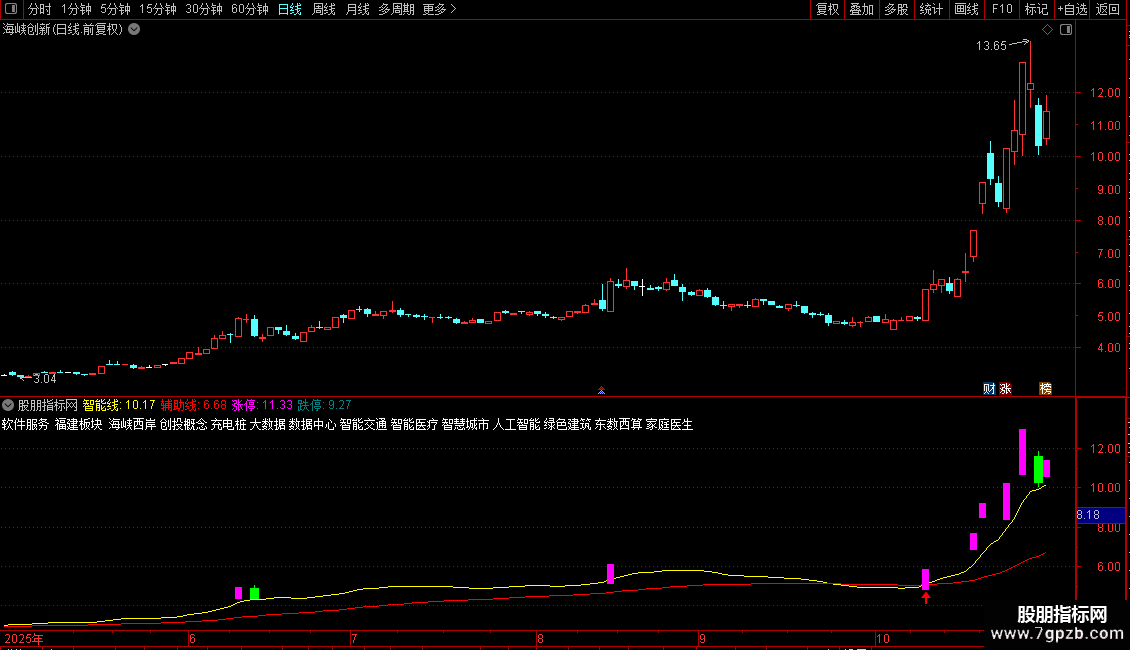Toggle the side panel icon on chart
The height and width of the screenshot is (650, 1130).
[x=1066, y=30]
